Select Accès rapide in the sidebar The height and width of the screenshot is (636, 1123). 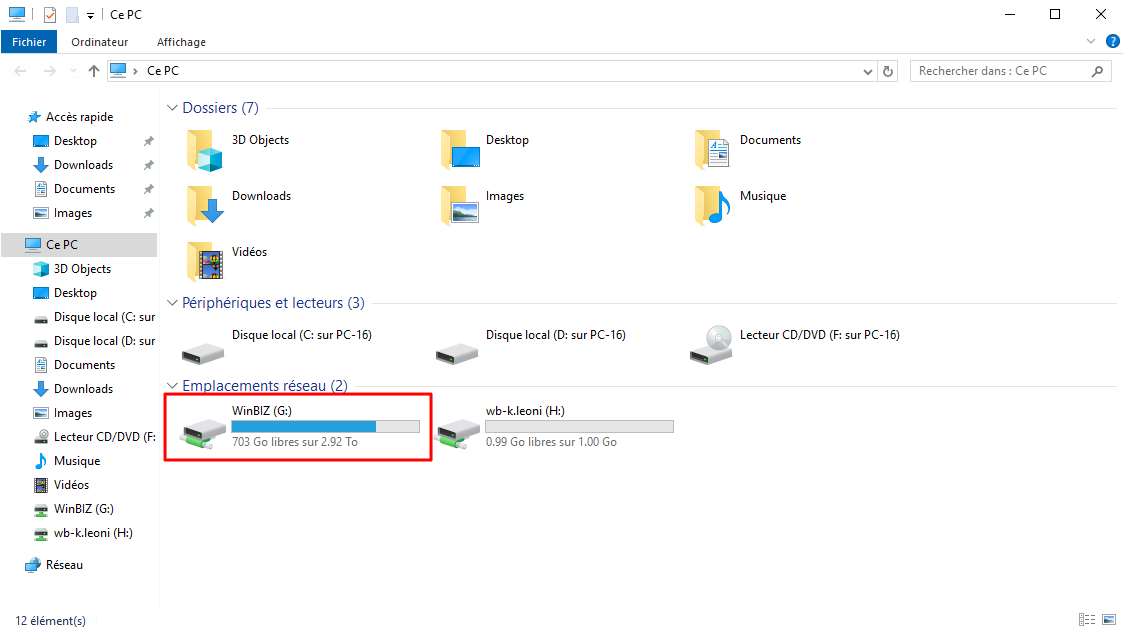click(79, 117)
